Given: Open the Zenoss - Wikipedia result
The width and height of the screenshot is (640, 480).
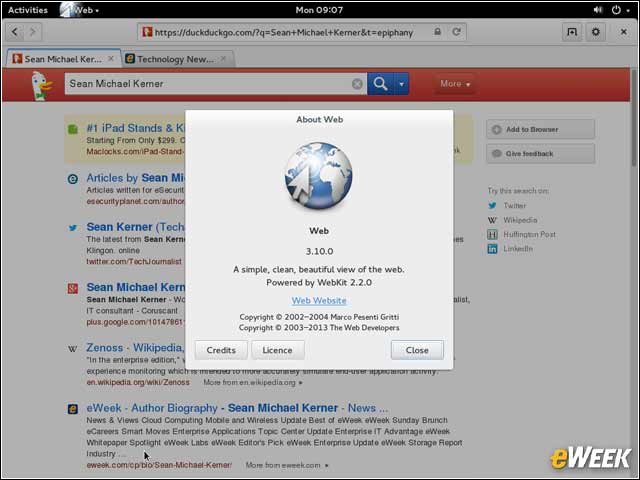Looking at the screenshot, I should [x=136, y=348].
